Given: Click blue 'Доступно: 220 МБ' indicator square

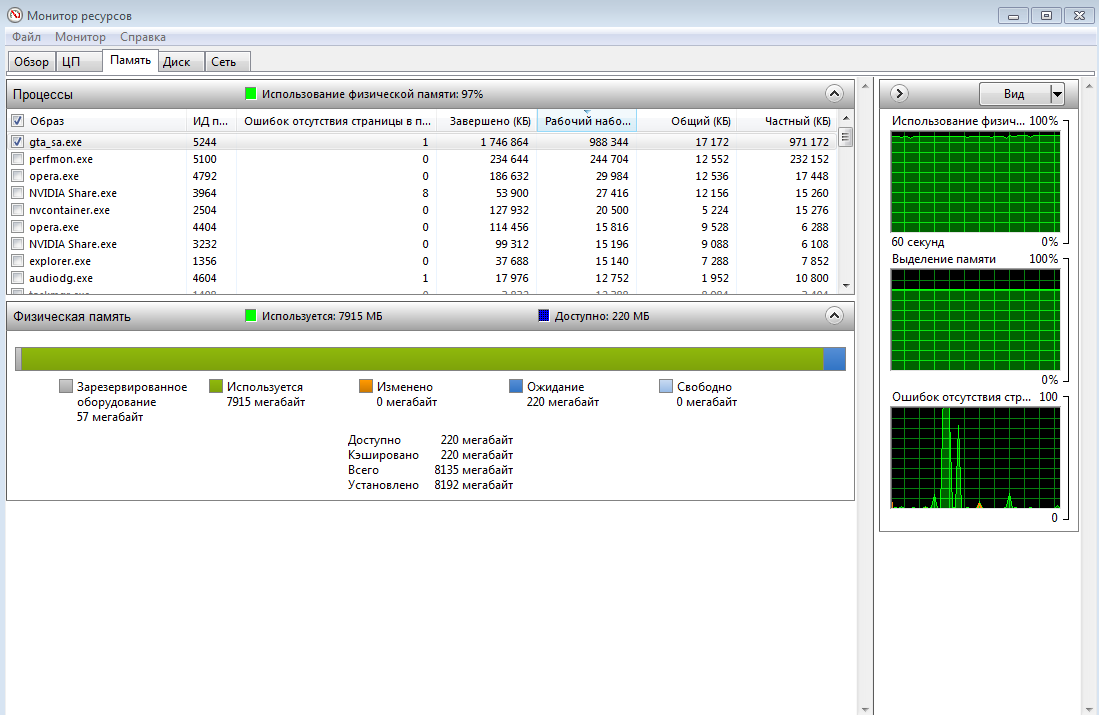Looking at the screenshot, I should point(544,316).
